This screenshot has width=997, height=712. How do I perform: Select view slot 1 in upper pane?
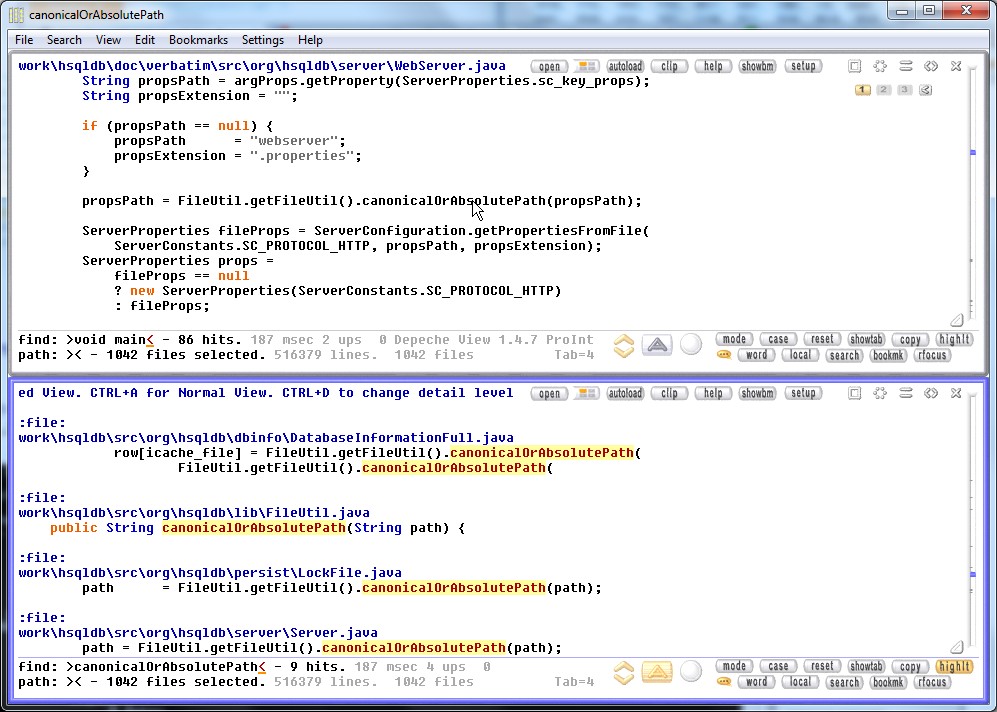pyautogui.click(x=862, y=90)
